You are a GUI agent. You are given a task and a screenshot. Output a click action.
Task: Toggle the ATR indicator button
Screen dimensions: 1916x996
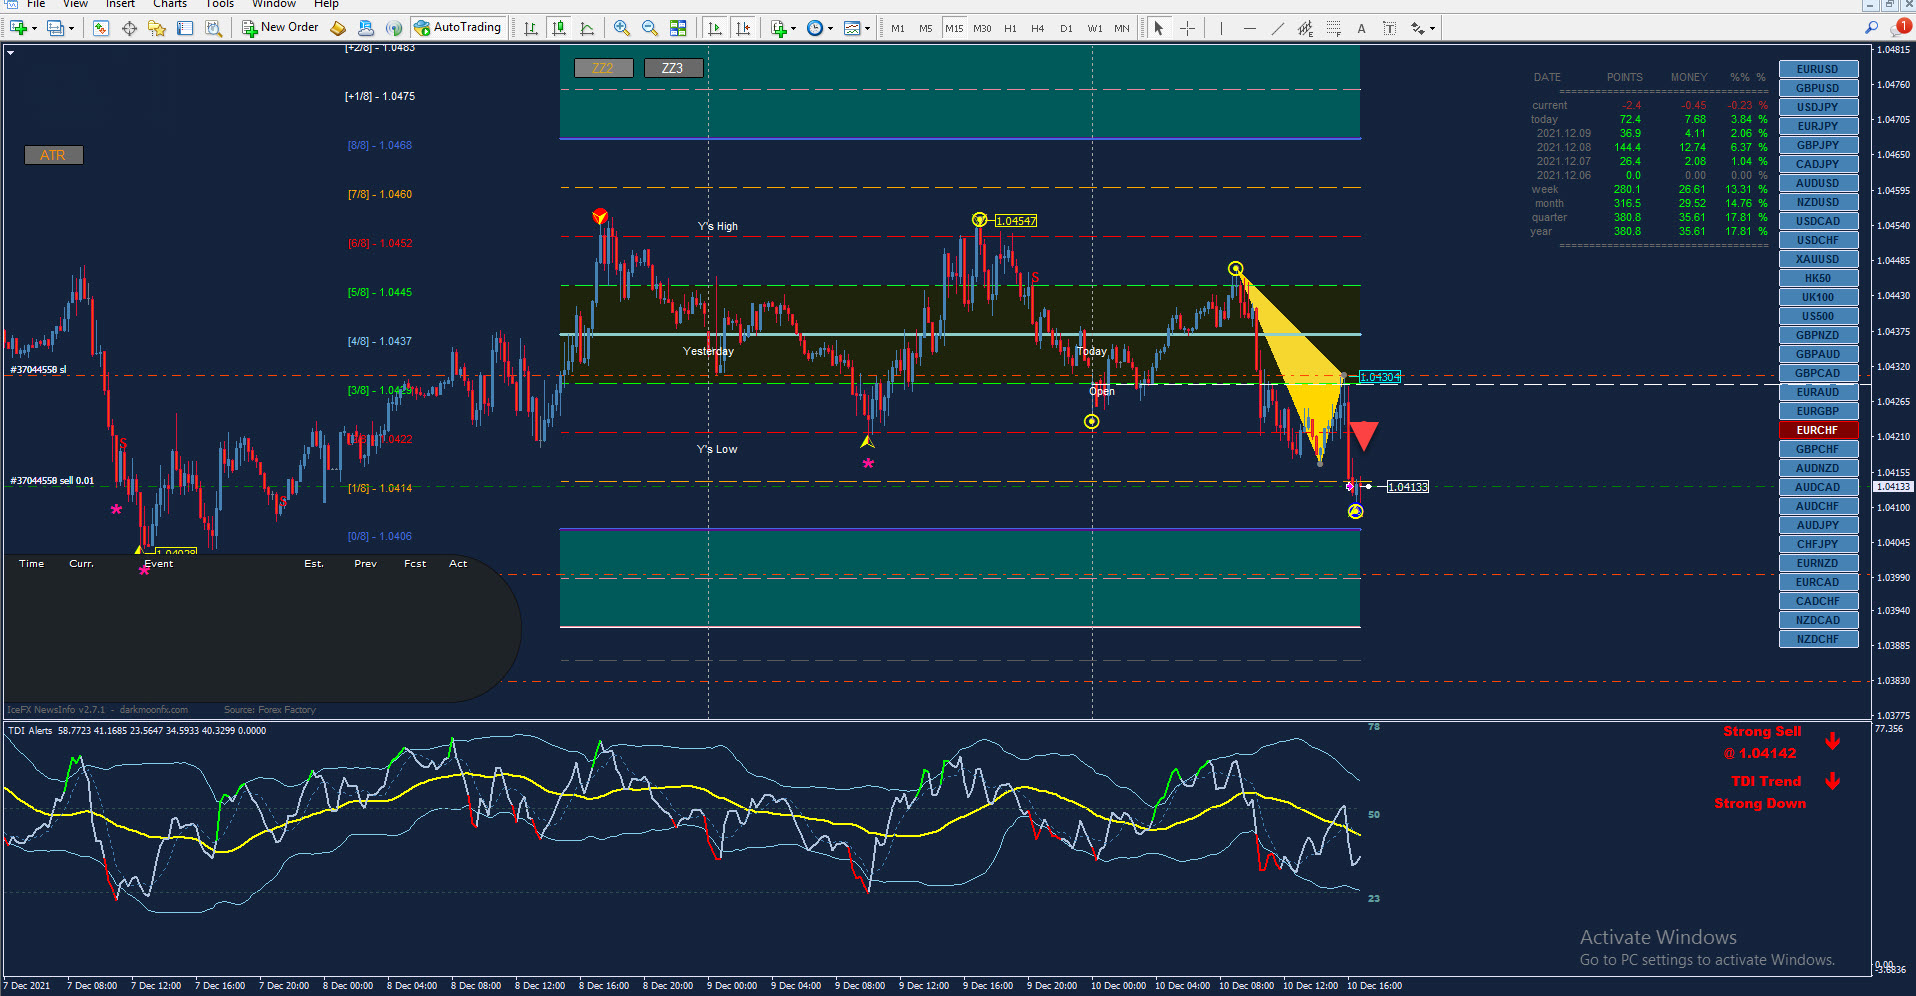tap(53, 155)
